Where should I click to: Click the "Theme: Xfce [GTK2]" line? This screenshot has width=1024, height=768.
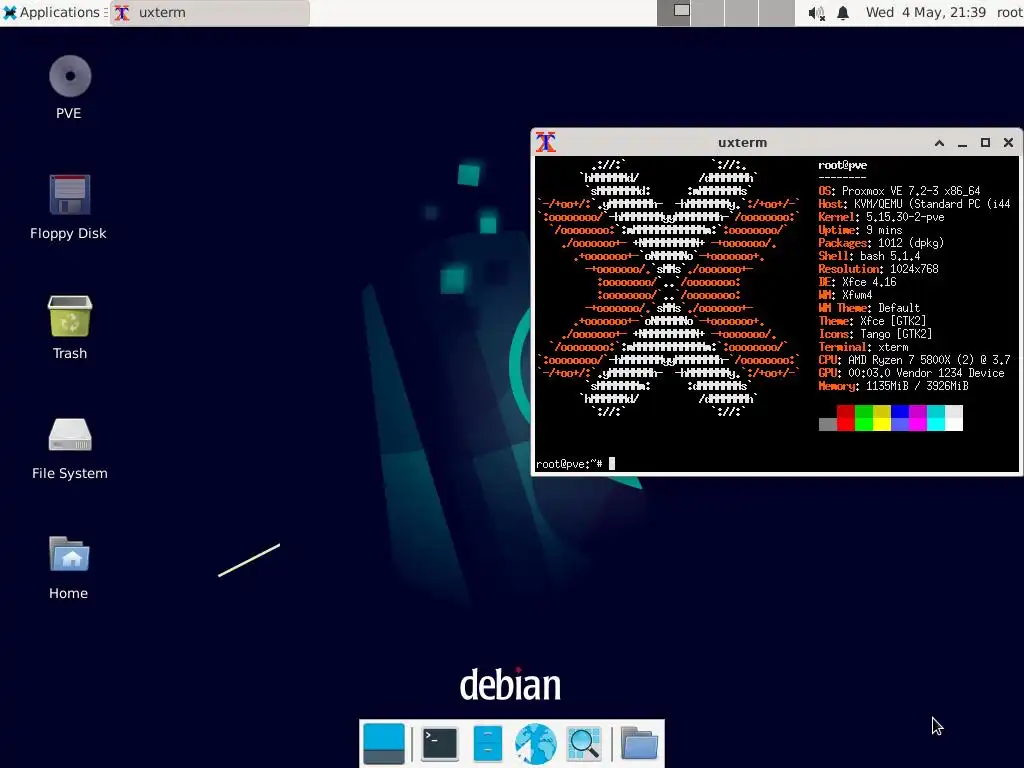872,321
